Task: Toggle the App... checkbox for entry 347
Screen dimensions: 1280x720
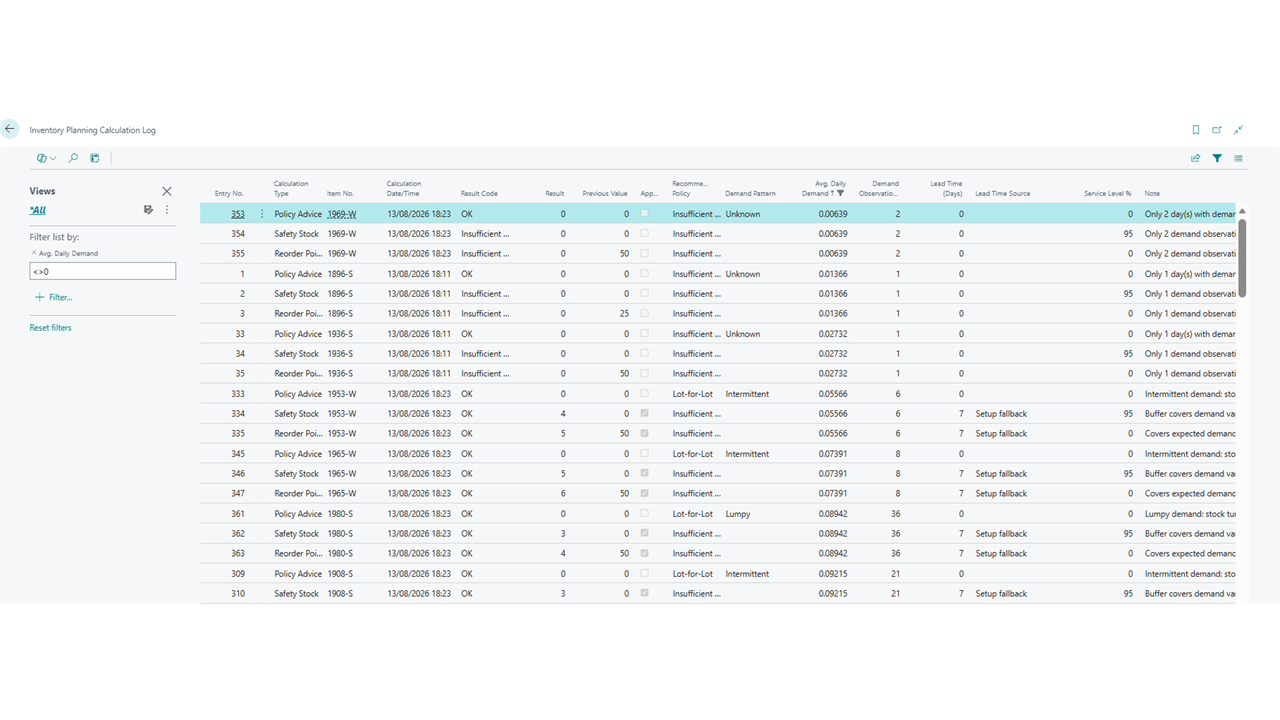Action: click(x=645, y=494)
